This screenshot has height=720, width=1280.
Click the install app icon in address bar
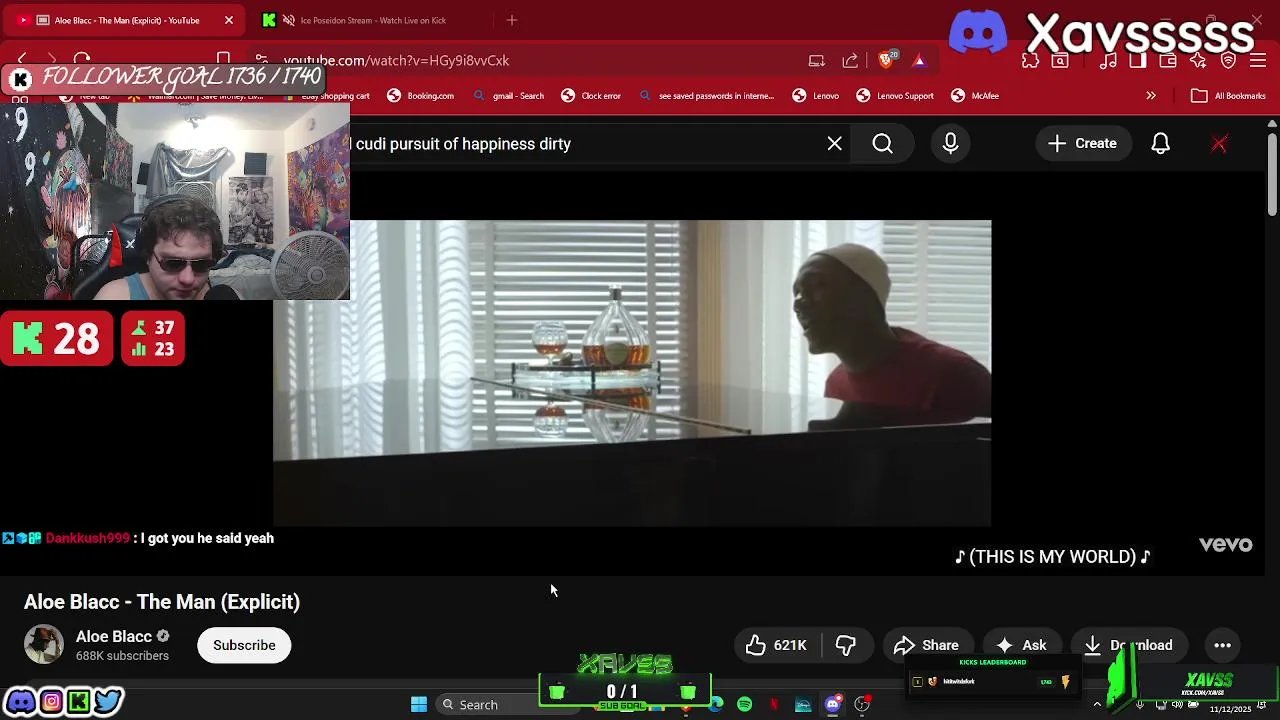coord(817,60)
